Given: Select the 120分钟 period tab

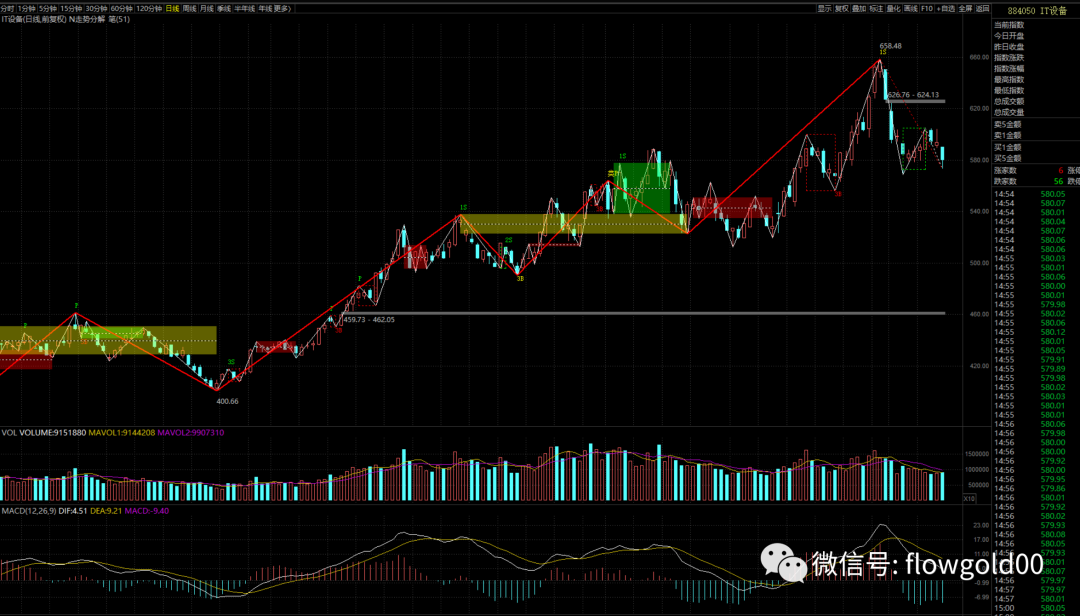Looking at the screenshot, I should pos(149,9).
